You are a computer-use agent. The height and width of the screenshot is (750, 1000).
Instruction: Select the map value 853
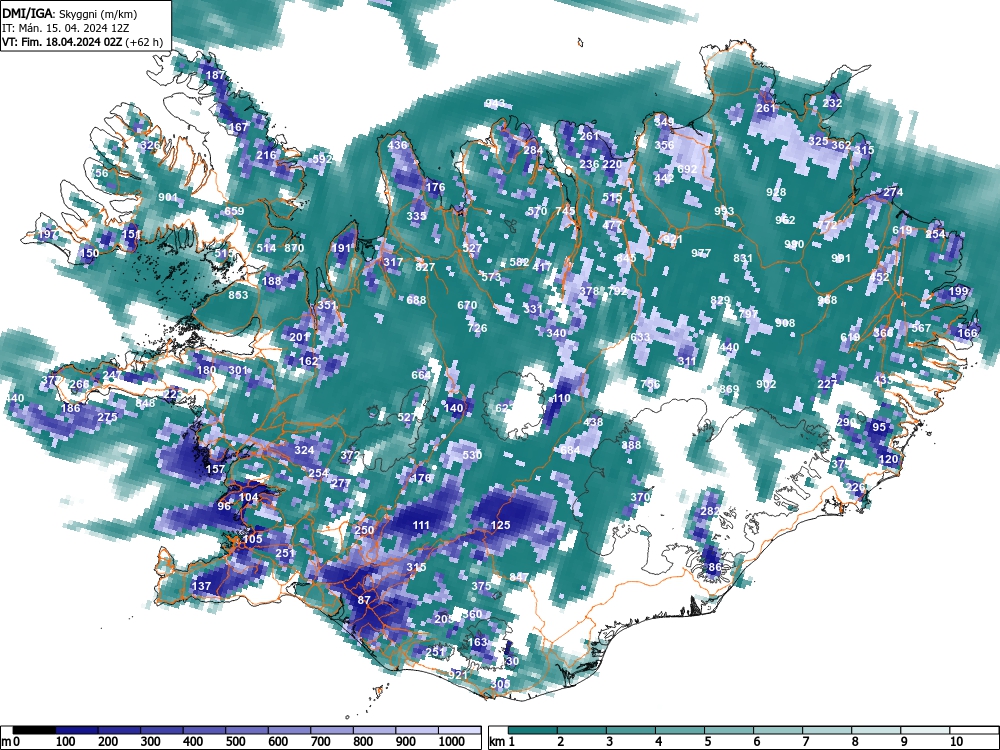click(239, 295)
